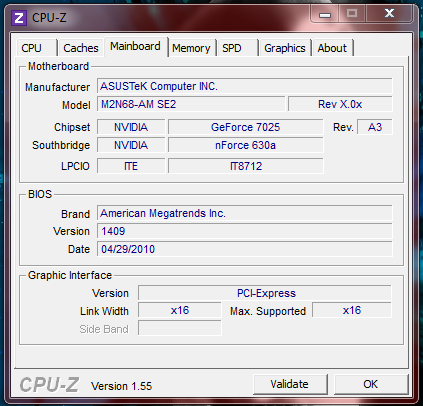Click the Chipset label

72,127
